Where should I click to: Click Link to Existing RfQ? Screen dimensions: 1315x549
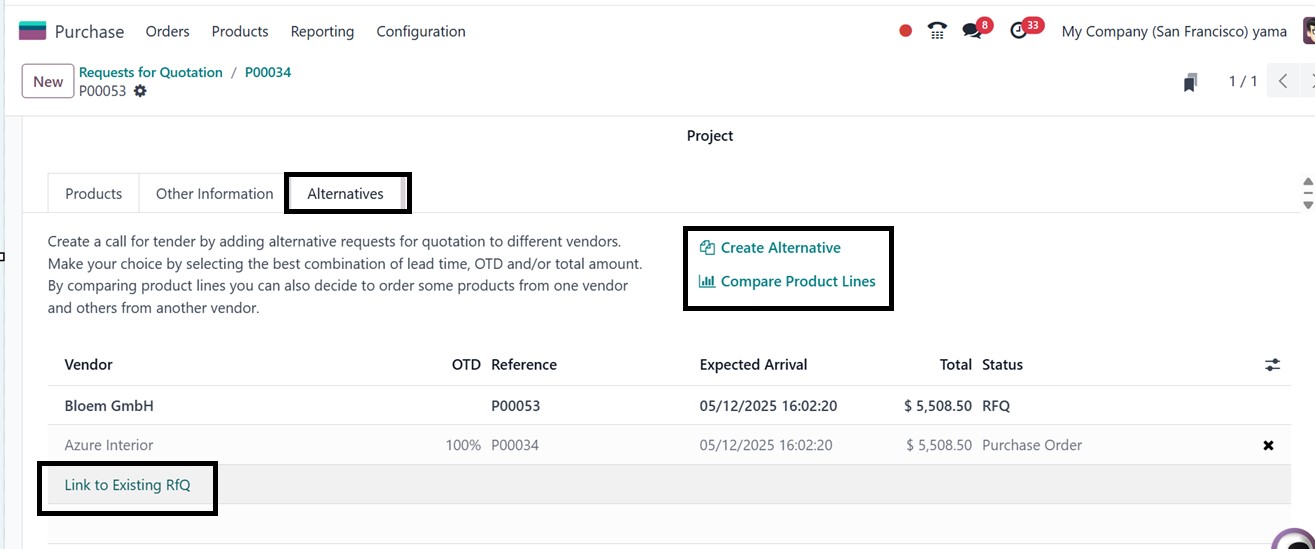click(127, 485)
